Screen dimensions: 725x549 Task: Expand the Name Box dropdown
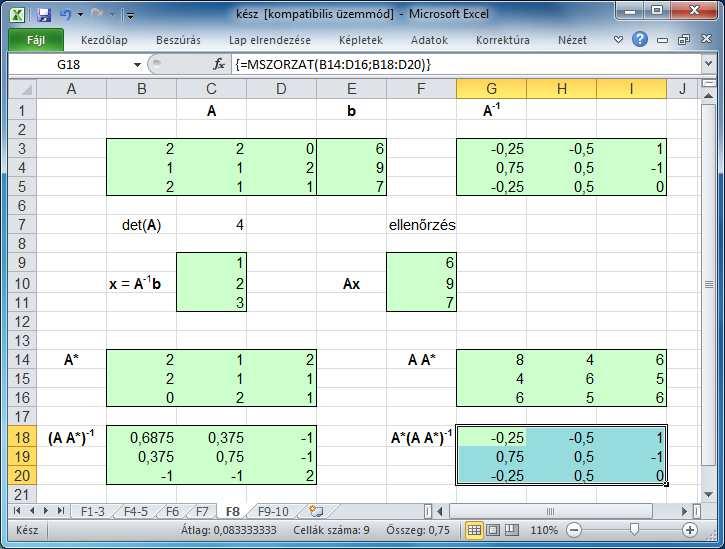click(137, 65)
